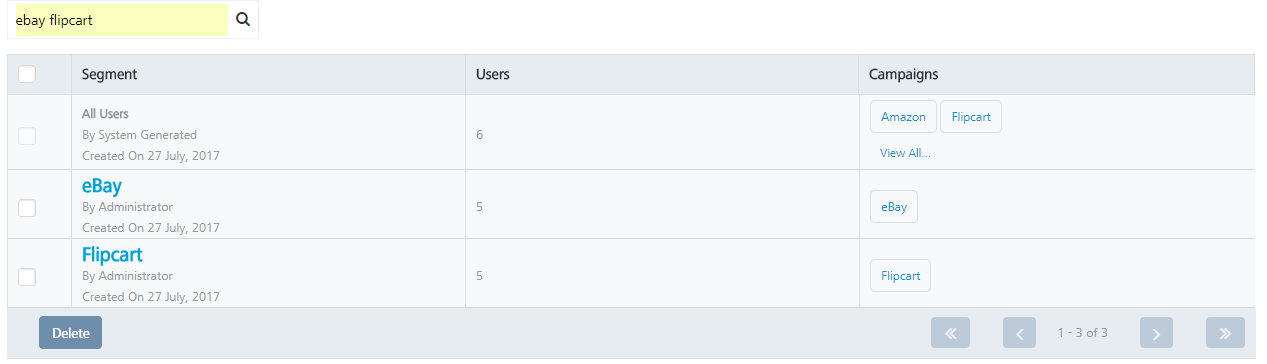This screenshot has width=1267, height=364.
Task: Delete the selected segments
Action: point(70,333)
